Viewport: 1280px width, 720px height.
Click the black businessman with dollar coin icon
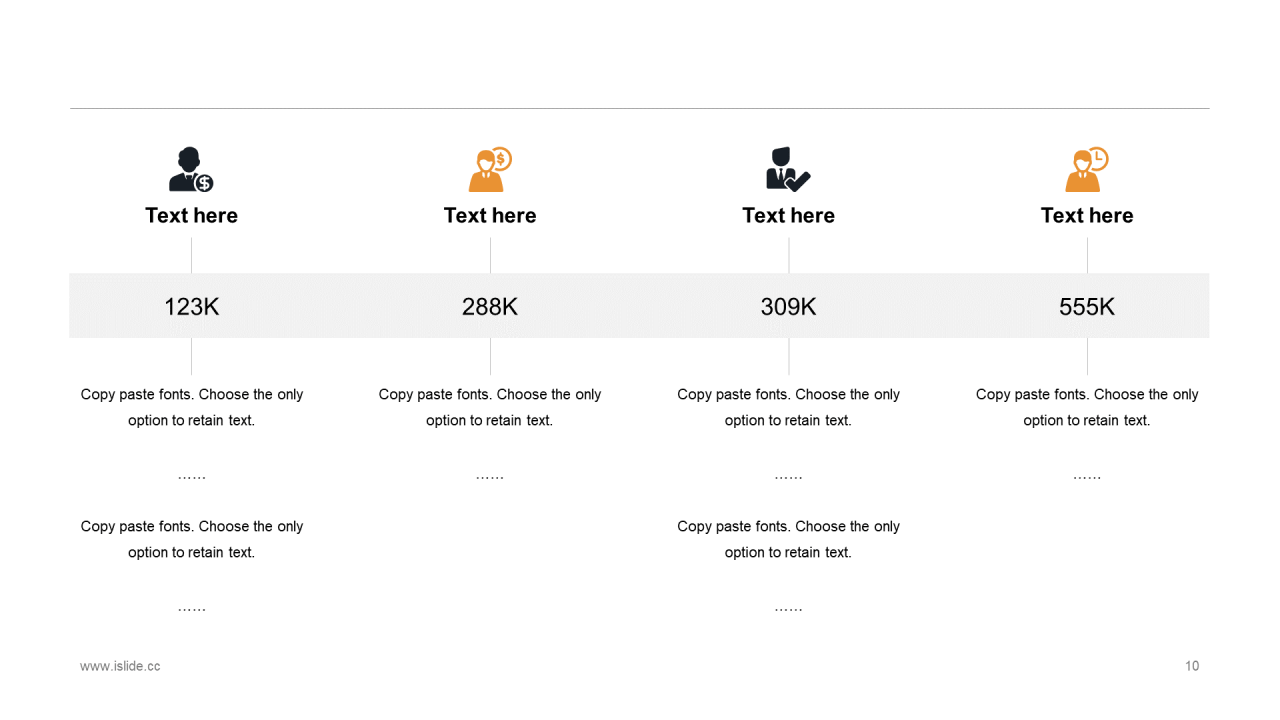coord(191,170)
